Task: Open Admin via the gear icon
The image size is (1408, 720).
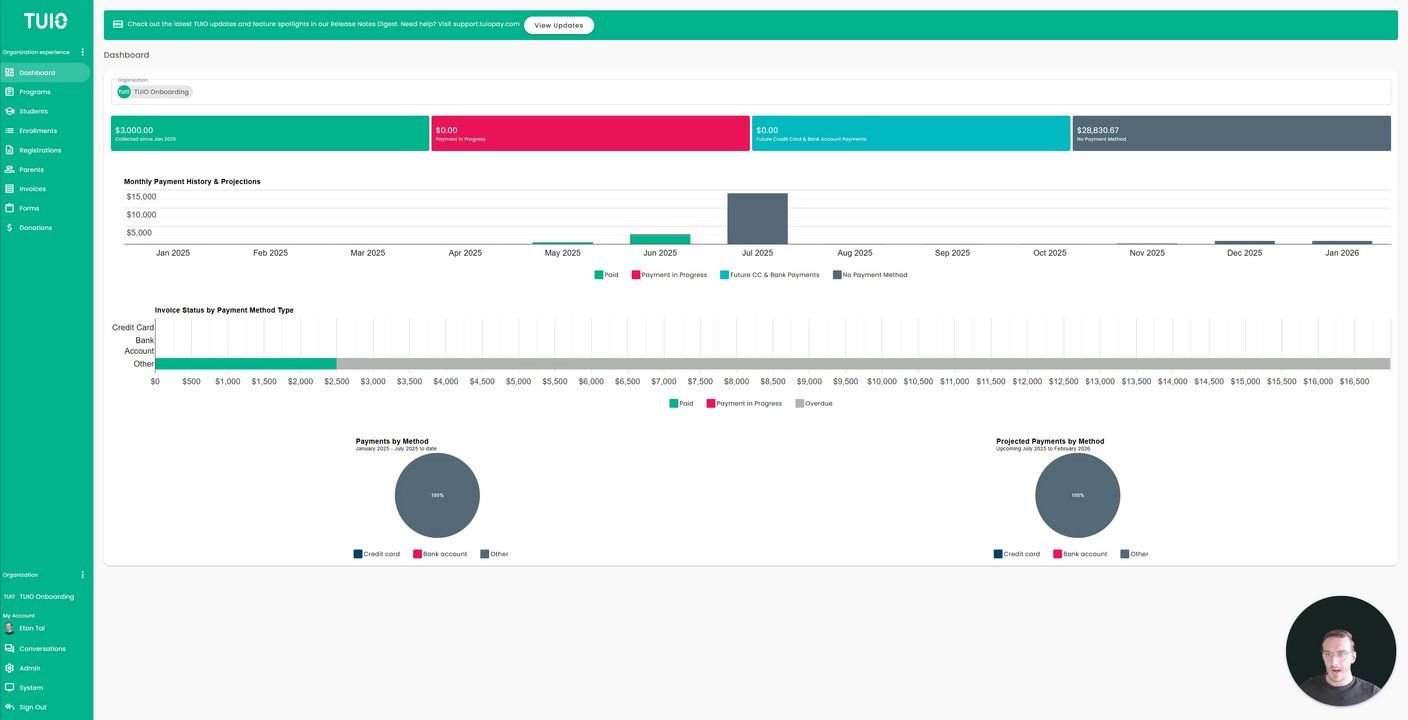Action: point(9,668)
